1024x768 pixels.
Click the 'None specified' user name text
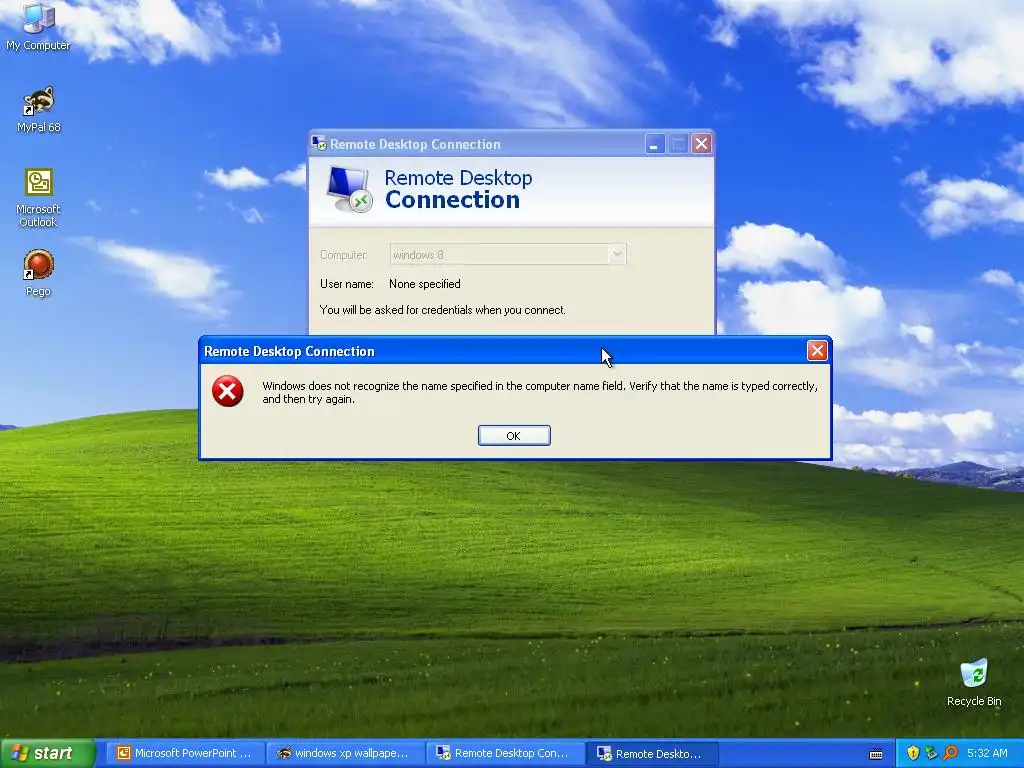click(x=424, y=283)
